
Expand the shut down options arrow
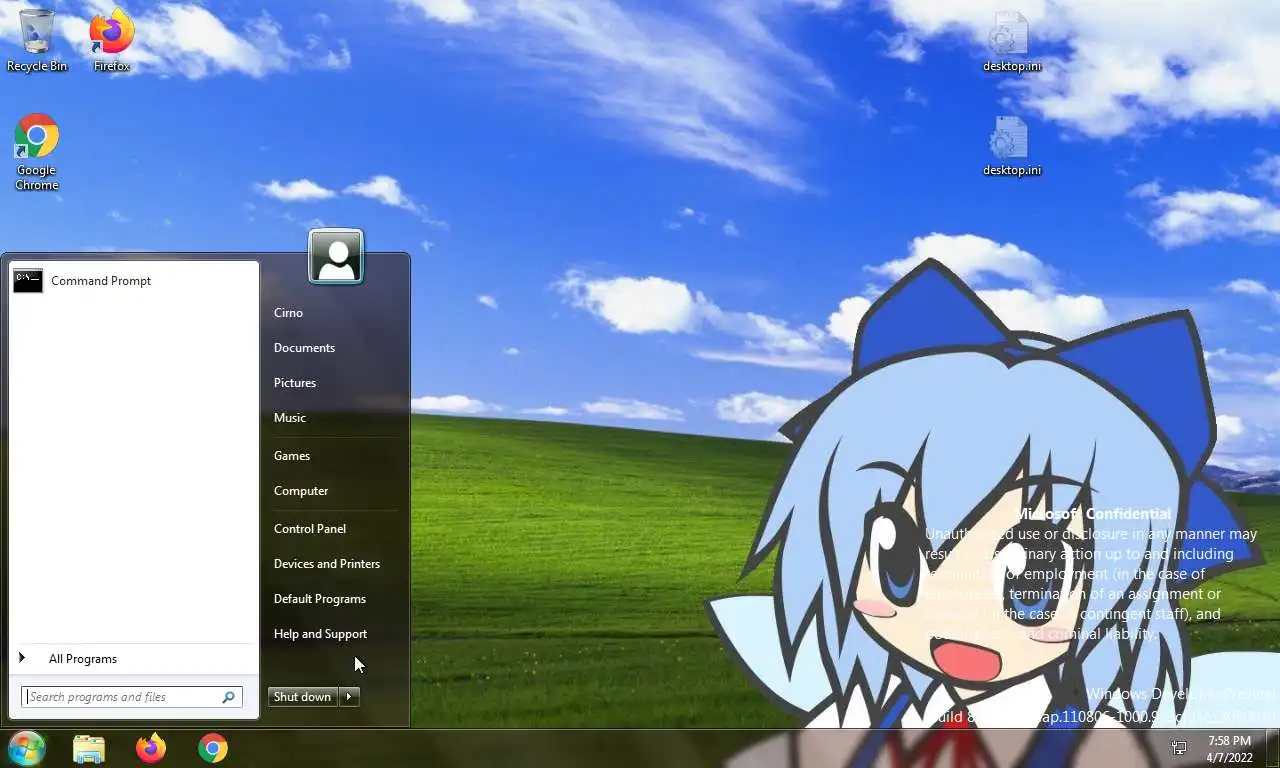(x=349, y=697)
